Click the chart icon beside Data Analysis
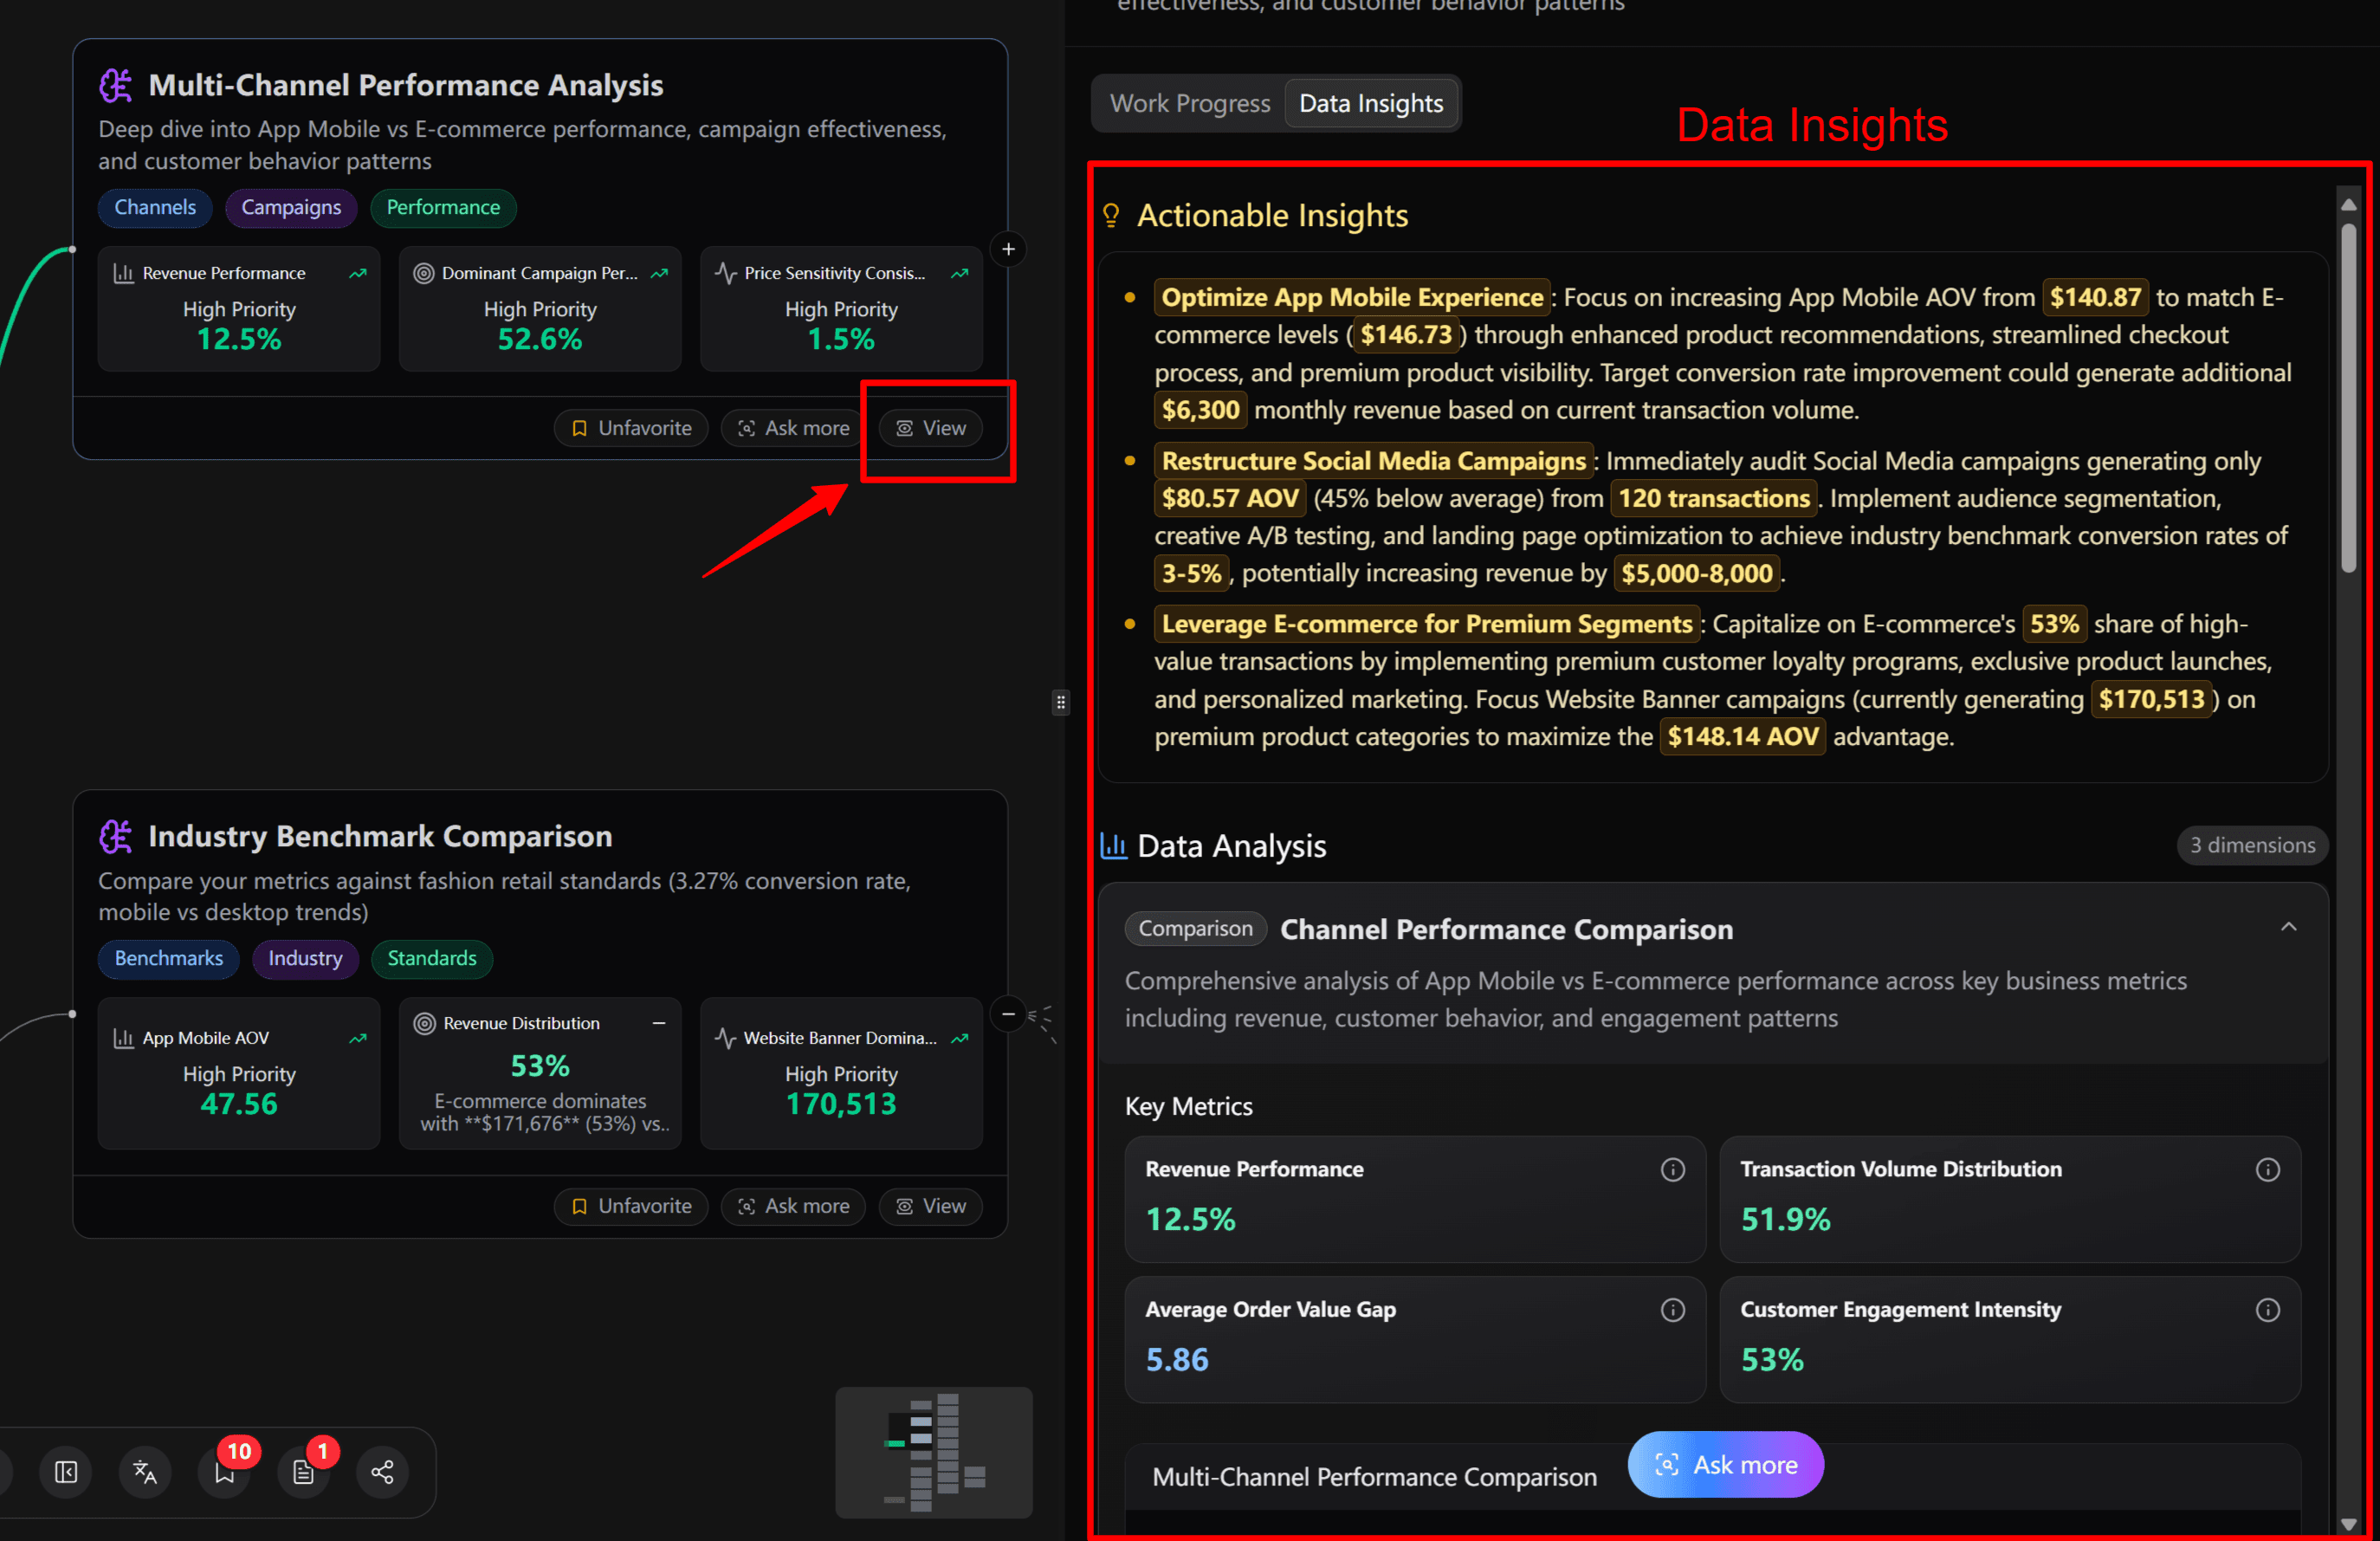Viewport: 2380px width, 1541px height. tap(1114, 846)
